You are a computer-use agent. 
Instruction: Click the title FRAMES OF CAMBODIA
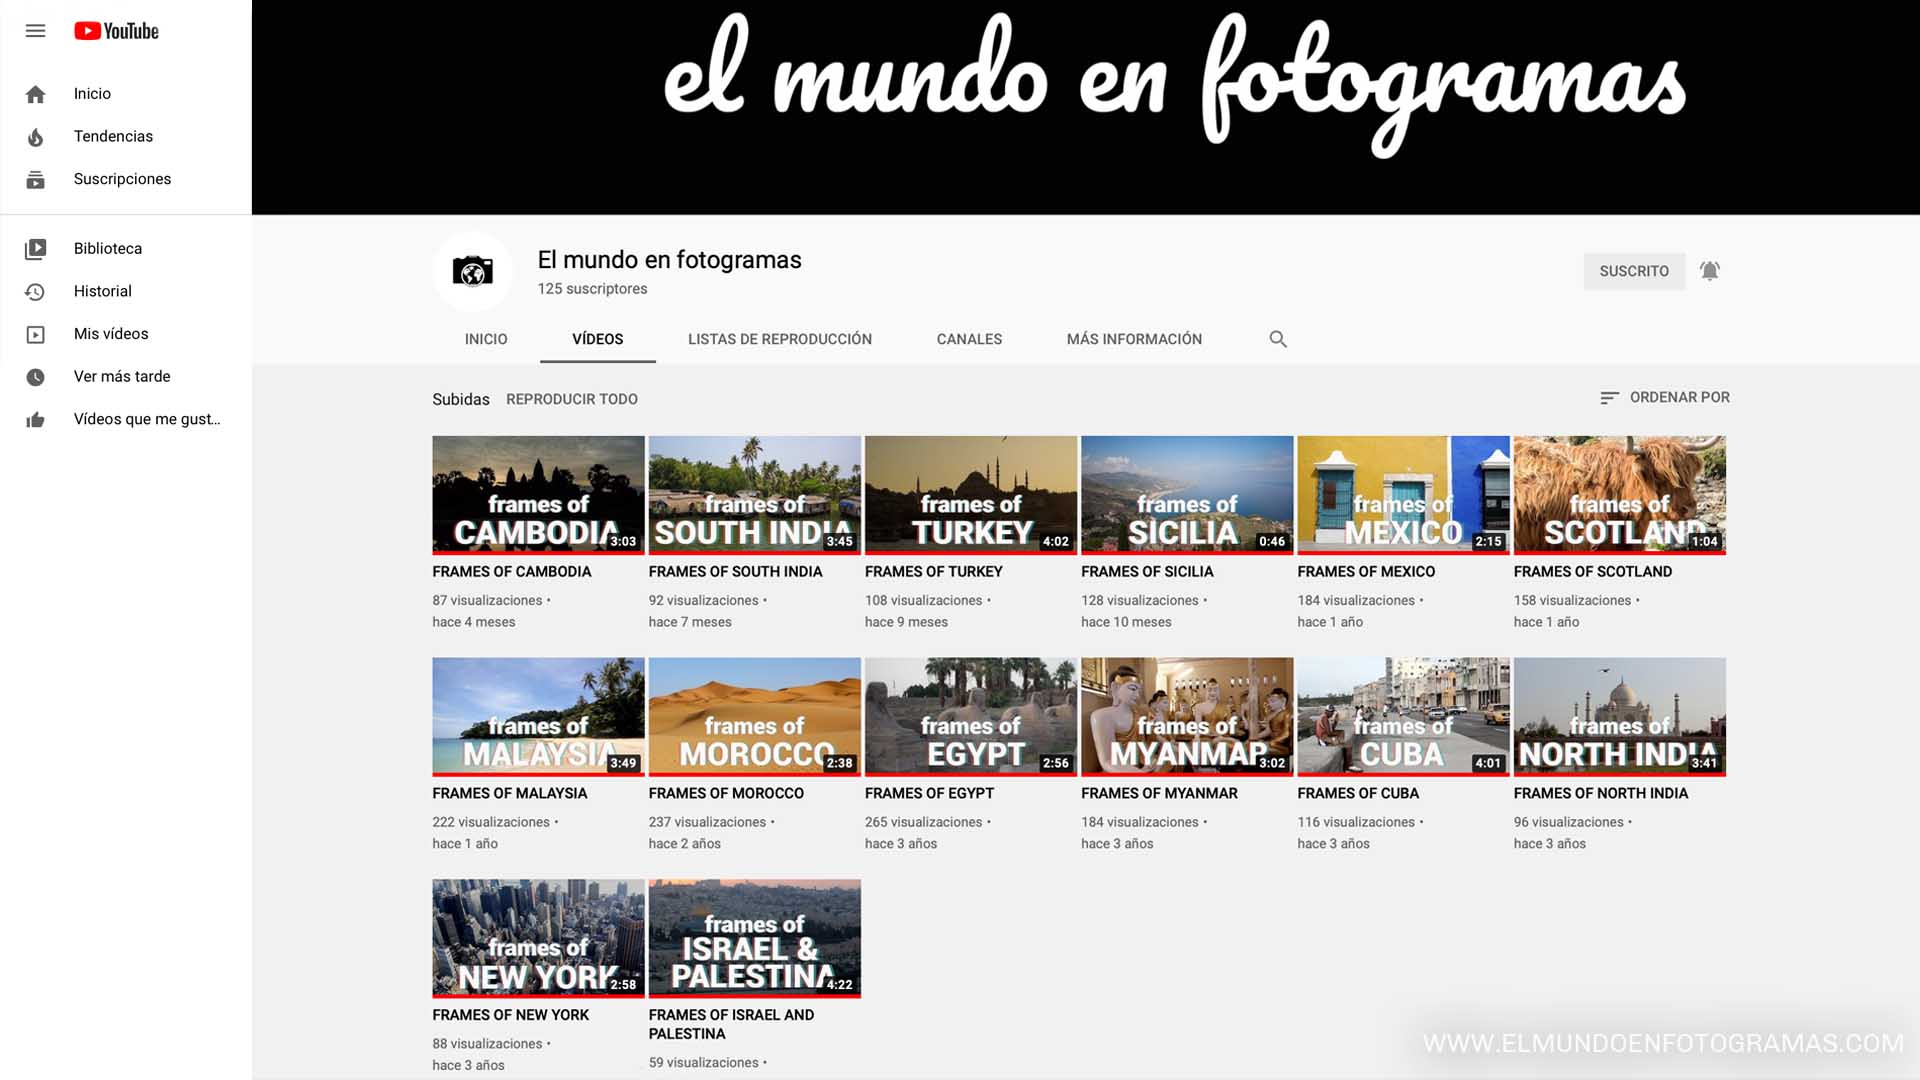click(x=512, y=572)
